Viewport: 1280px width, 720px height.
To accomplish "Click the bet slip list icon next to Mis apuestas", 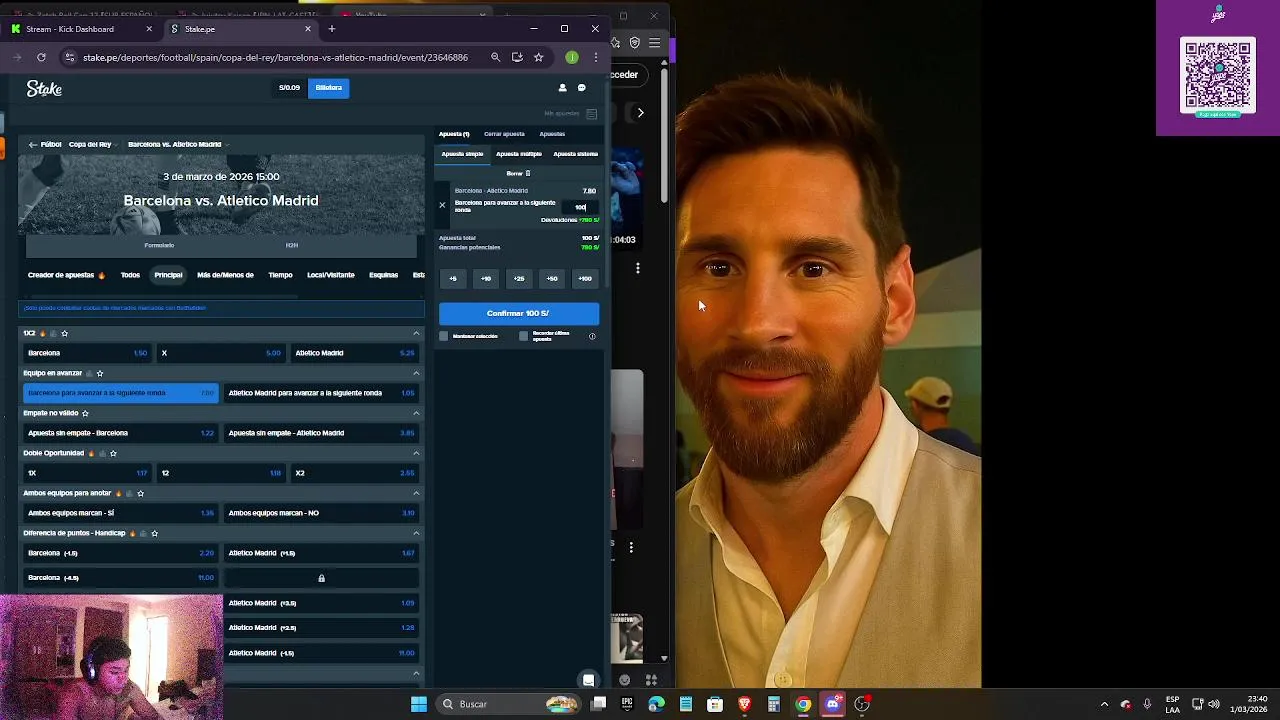I will coord(592,114).
